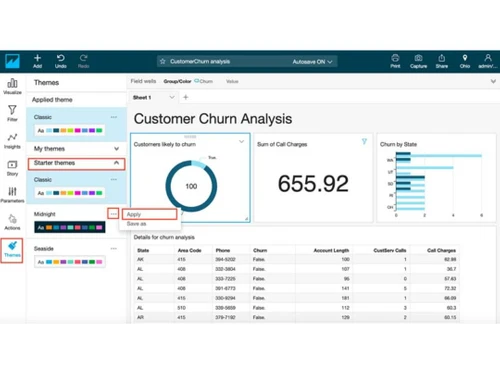Open the admin user account icon
Image resolution: width=500 pixels, height=375 pixels.
488,58
